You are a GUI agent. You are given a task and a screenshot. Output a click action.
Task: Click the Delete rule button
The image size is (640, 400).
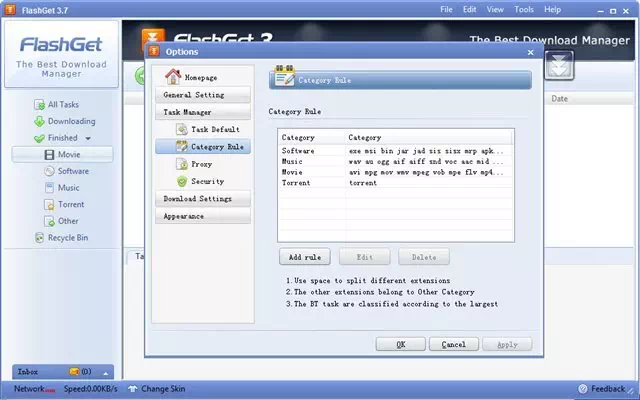[x=424, y=257]
